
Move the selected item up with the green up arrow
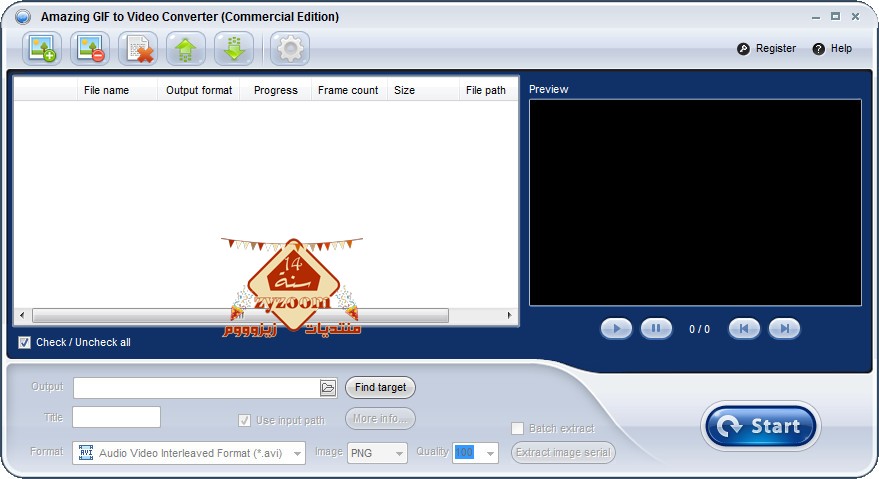pyautogui.click(x=186, y=48)
